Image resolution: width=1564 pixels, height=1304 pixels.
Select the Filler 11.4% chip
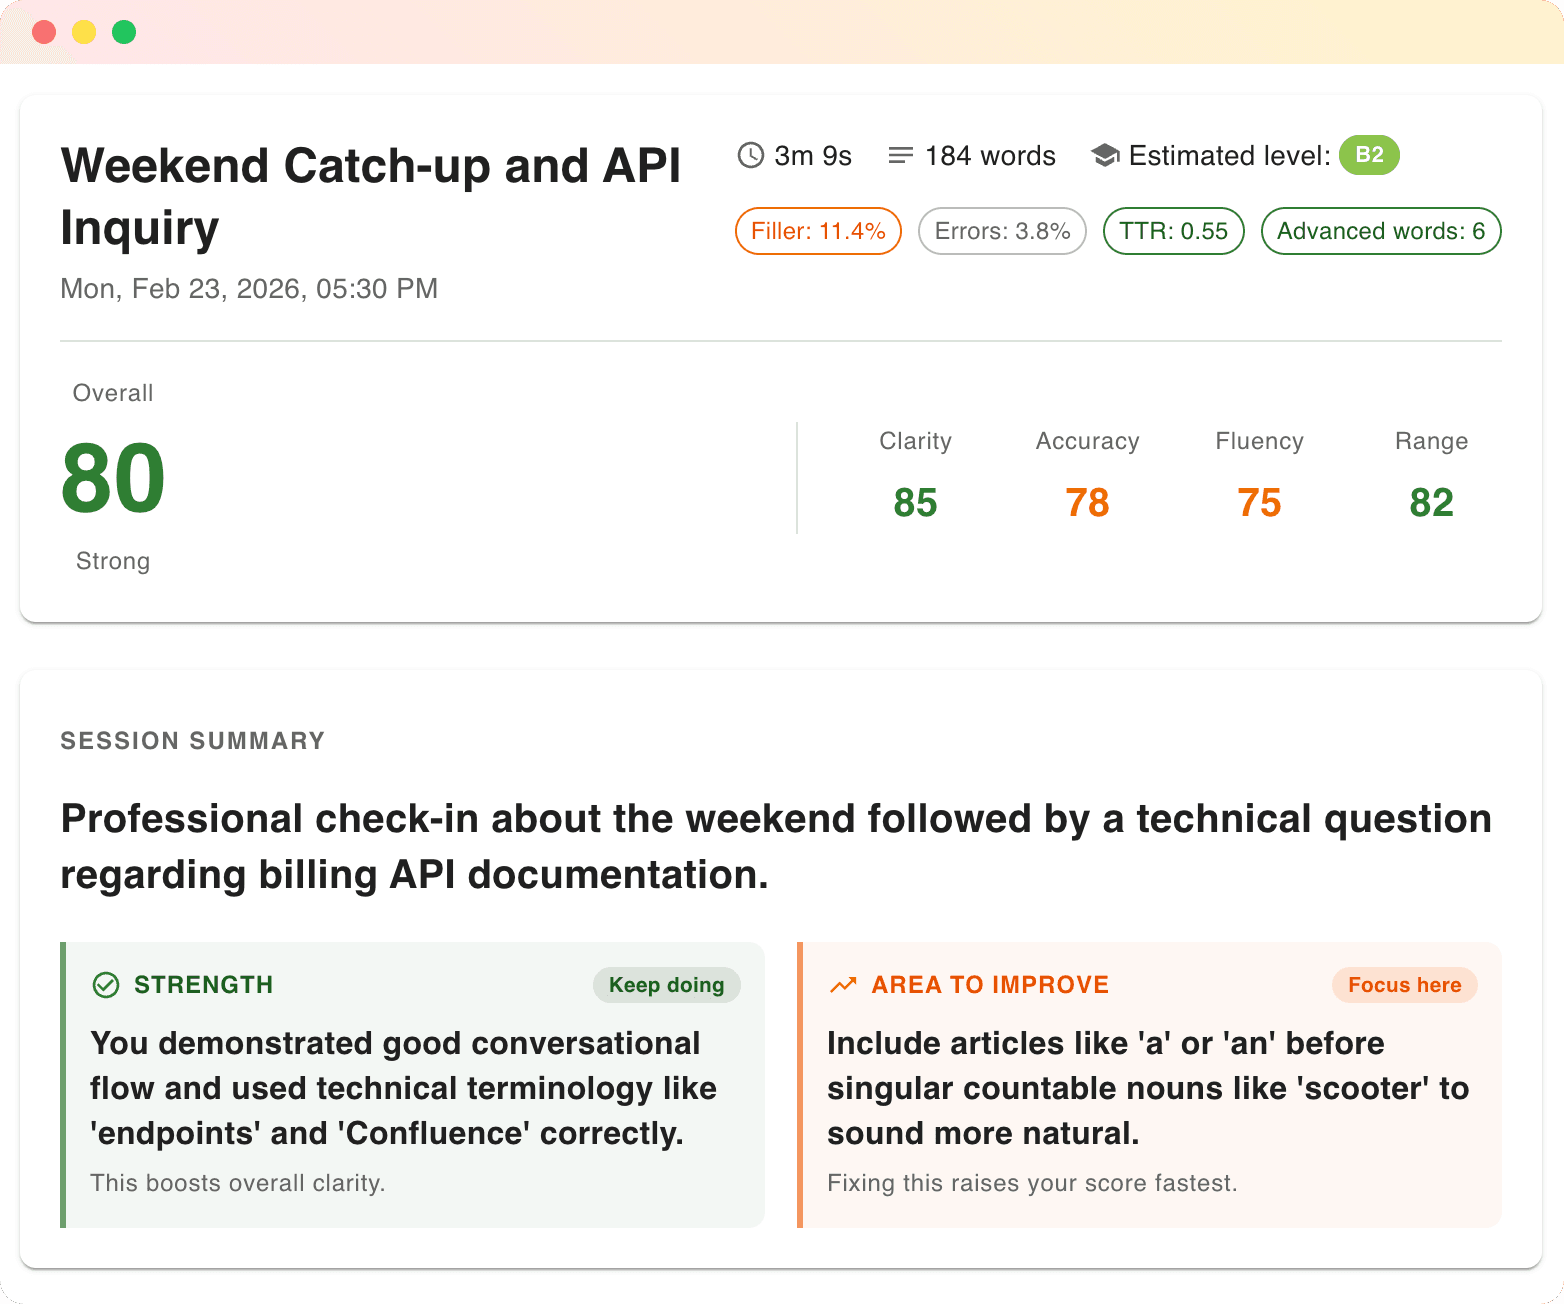pos(818,231)
